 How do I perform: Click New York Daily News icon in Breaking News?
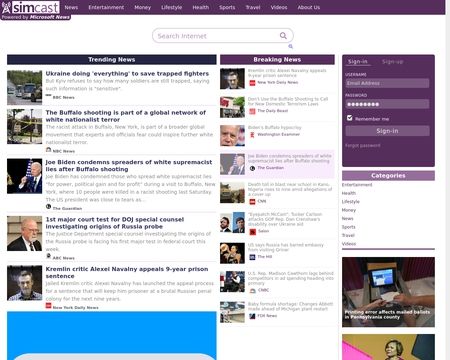[252, 83]
